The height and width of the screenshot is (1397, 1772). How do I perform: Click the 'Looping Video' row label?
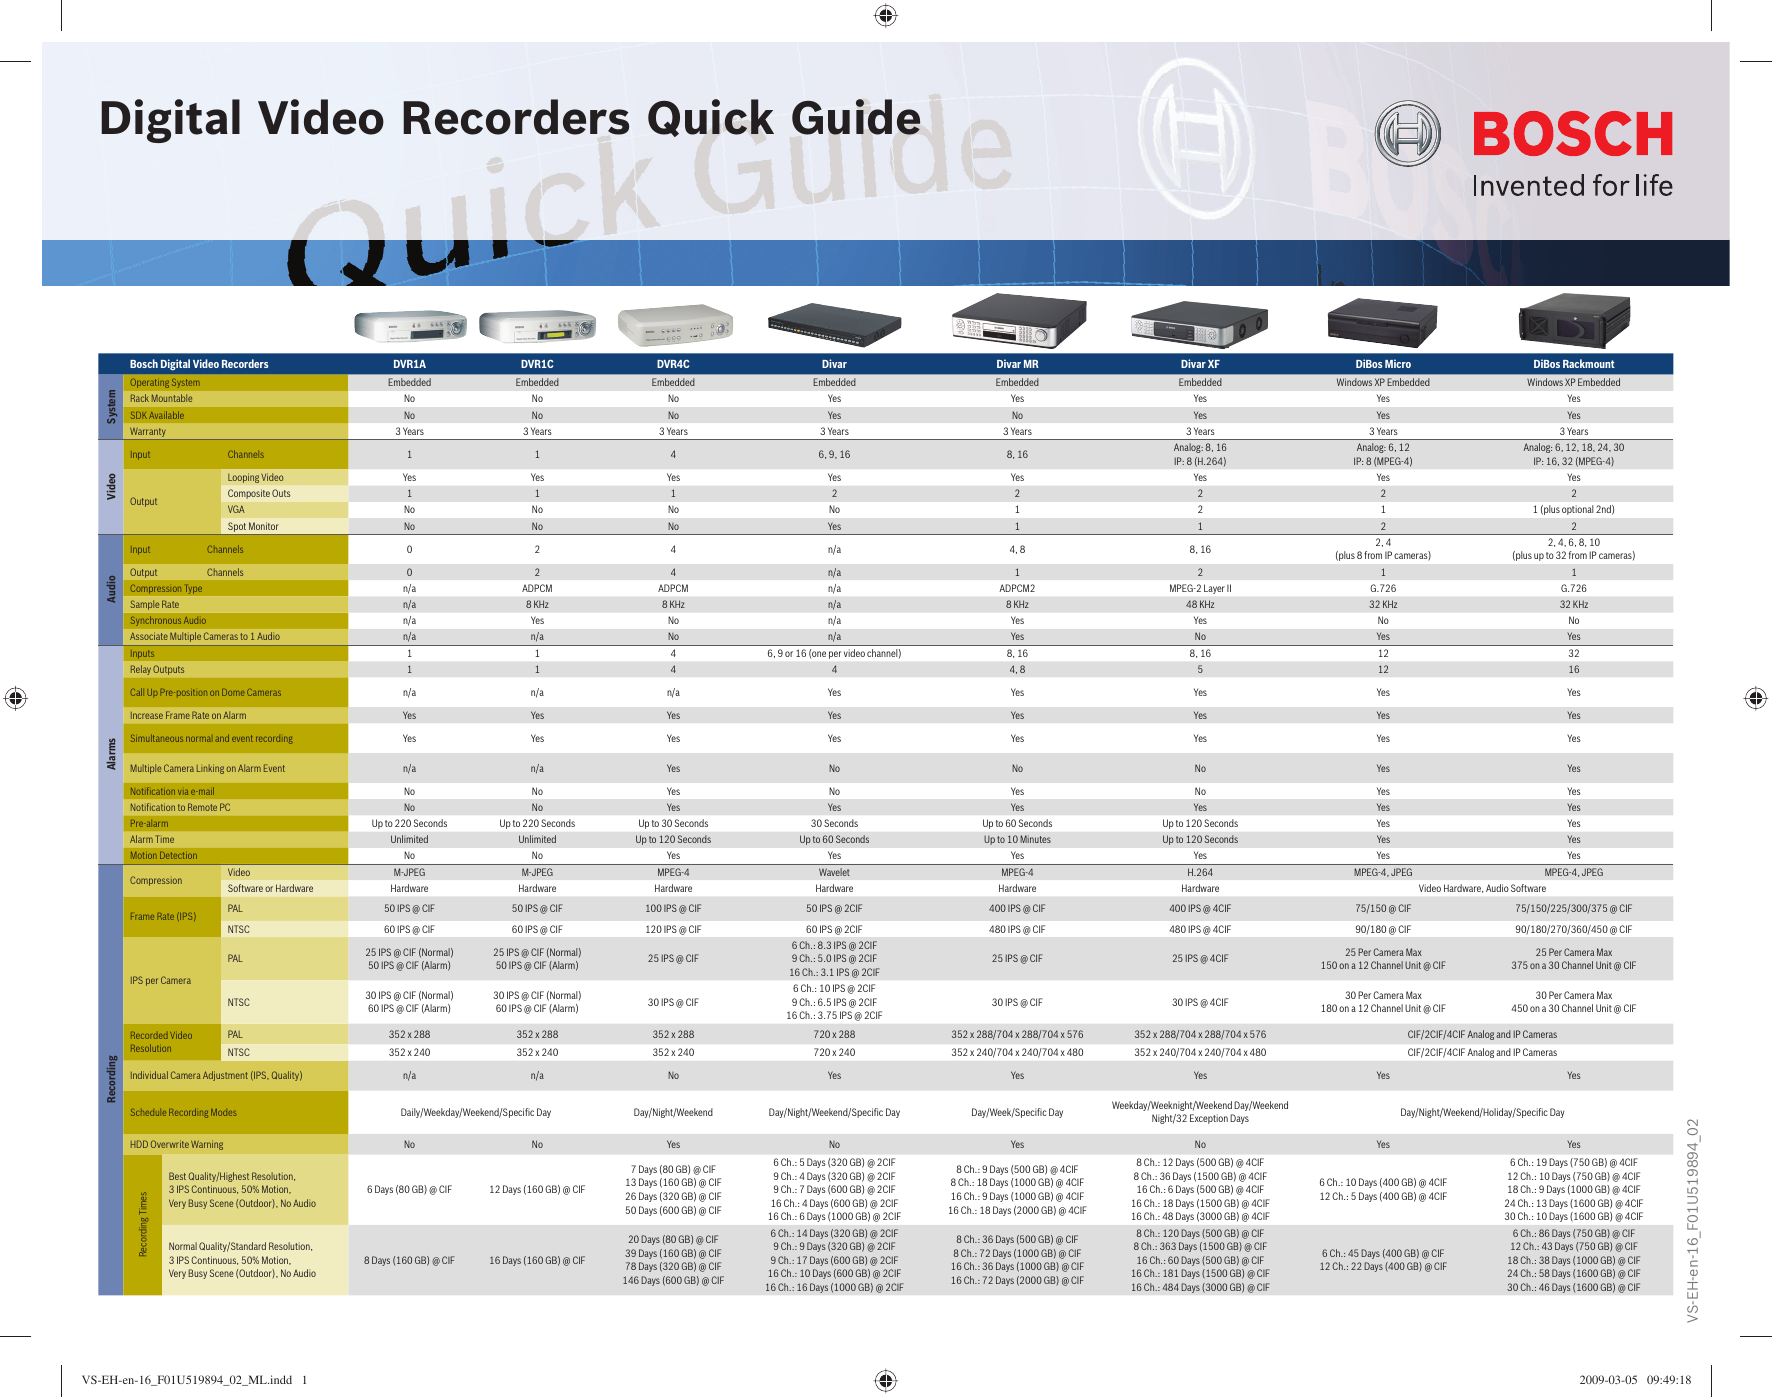[x=255, y=478]
